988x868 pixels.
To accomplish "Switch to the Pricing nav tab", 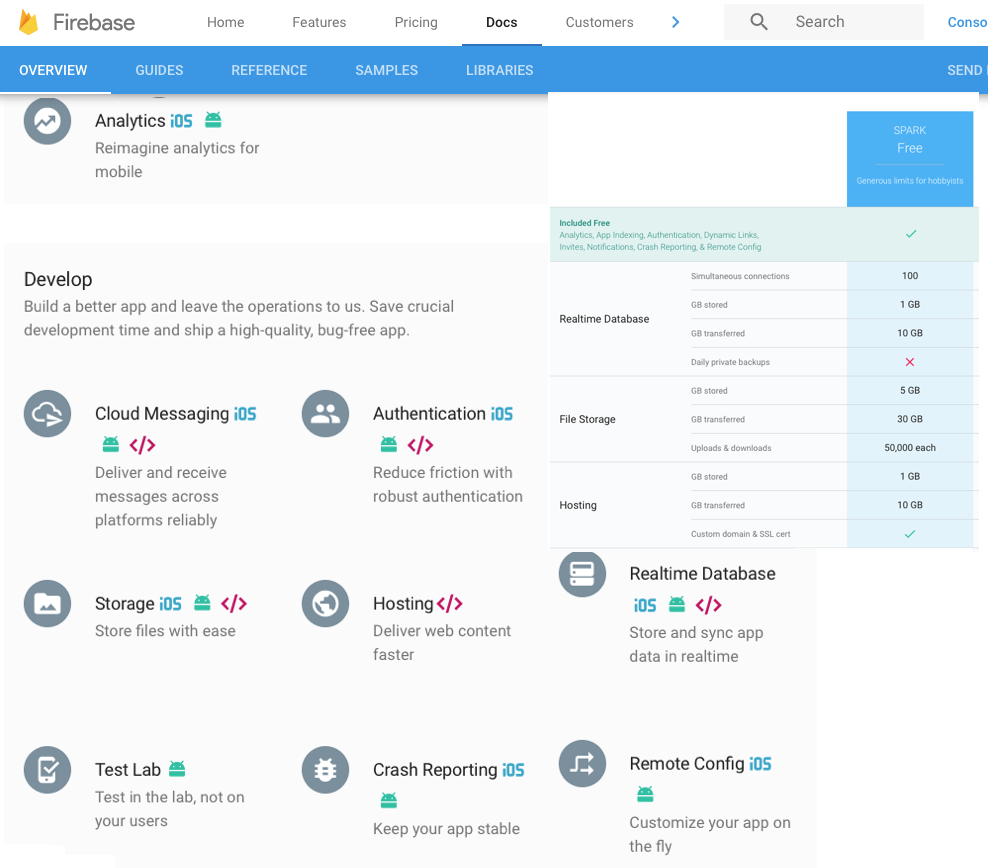I will click(416, 22).
